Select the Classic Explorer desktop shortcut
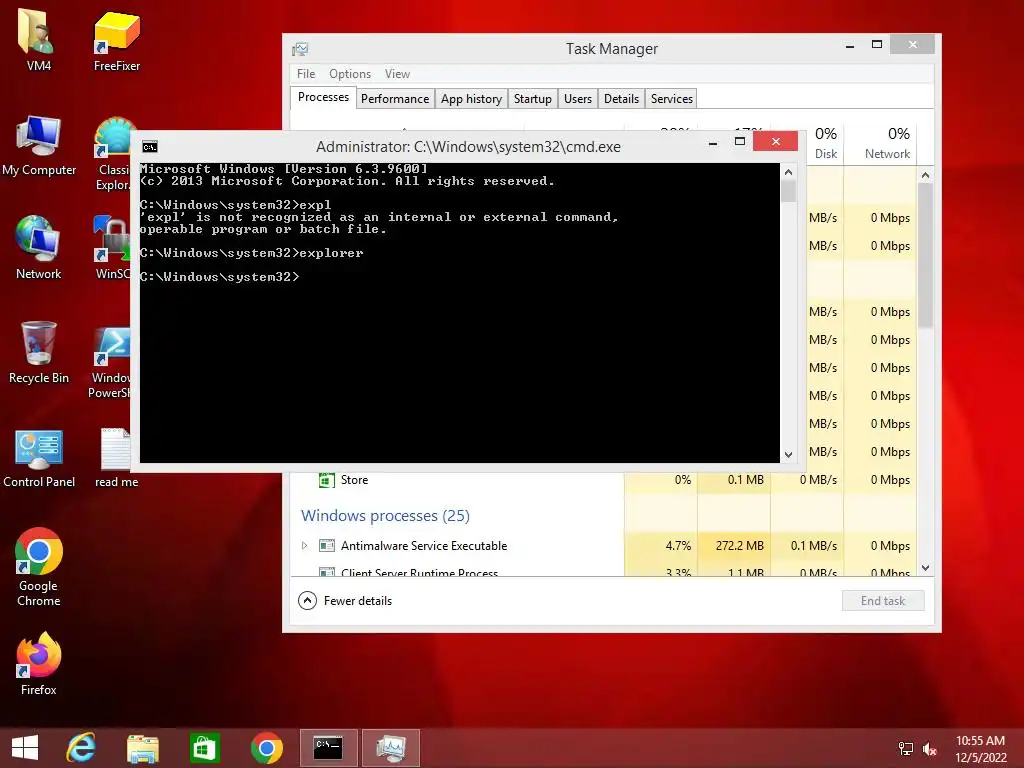1024x768 pixels. click(113, 153)
